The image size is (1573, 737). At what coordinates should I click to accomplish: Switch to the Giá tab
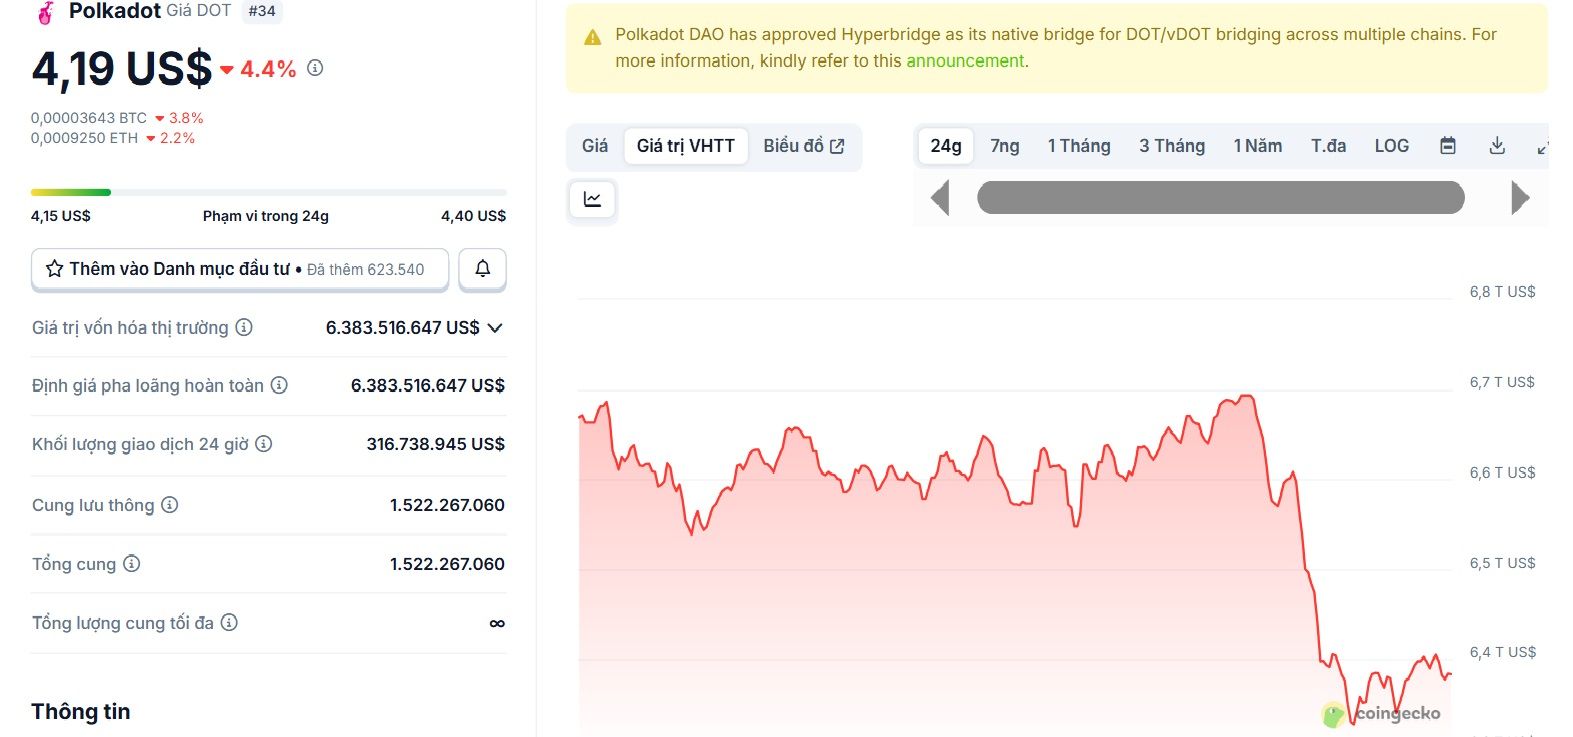[x=595, y=146]
